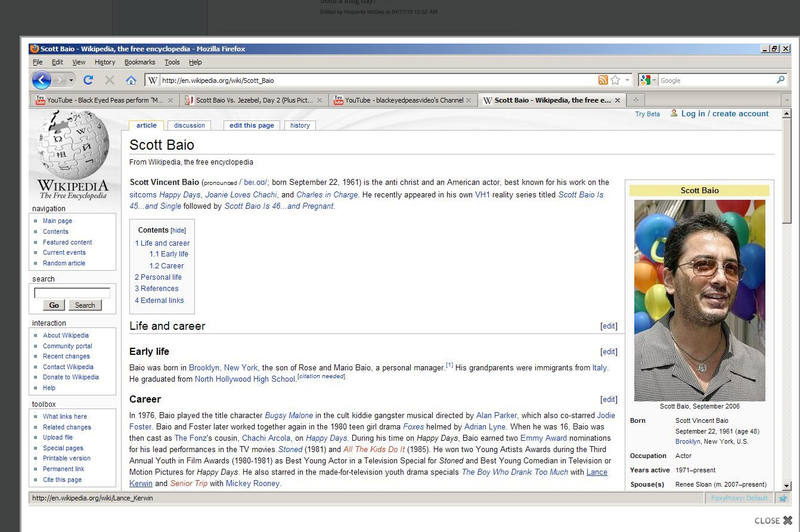Open Printable version link
Viewport: 800px width, 532px height.
(66, 458)
